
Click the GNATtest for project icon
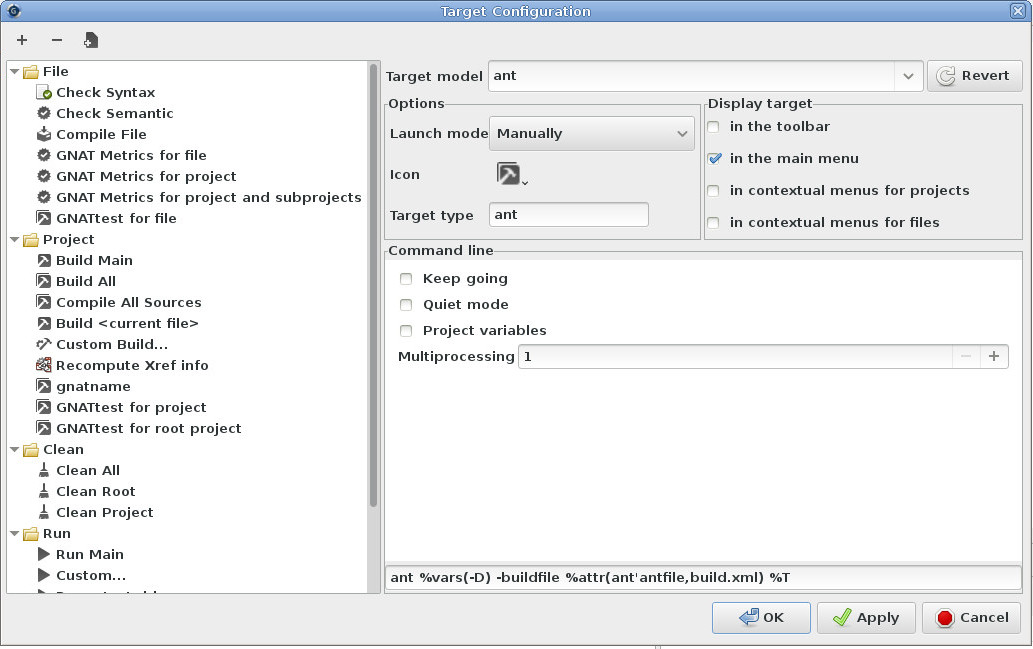(43, 407)
